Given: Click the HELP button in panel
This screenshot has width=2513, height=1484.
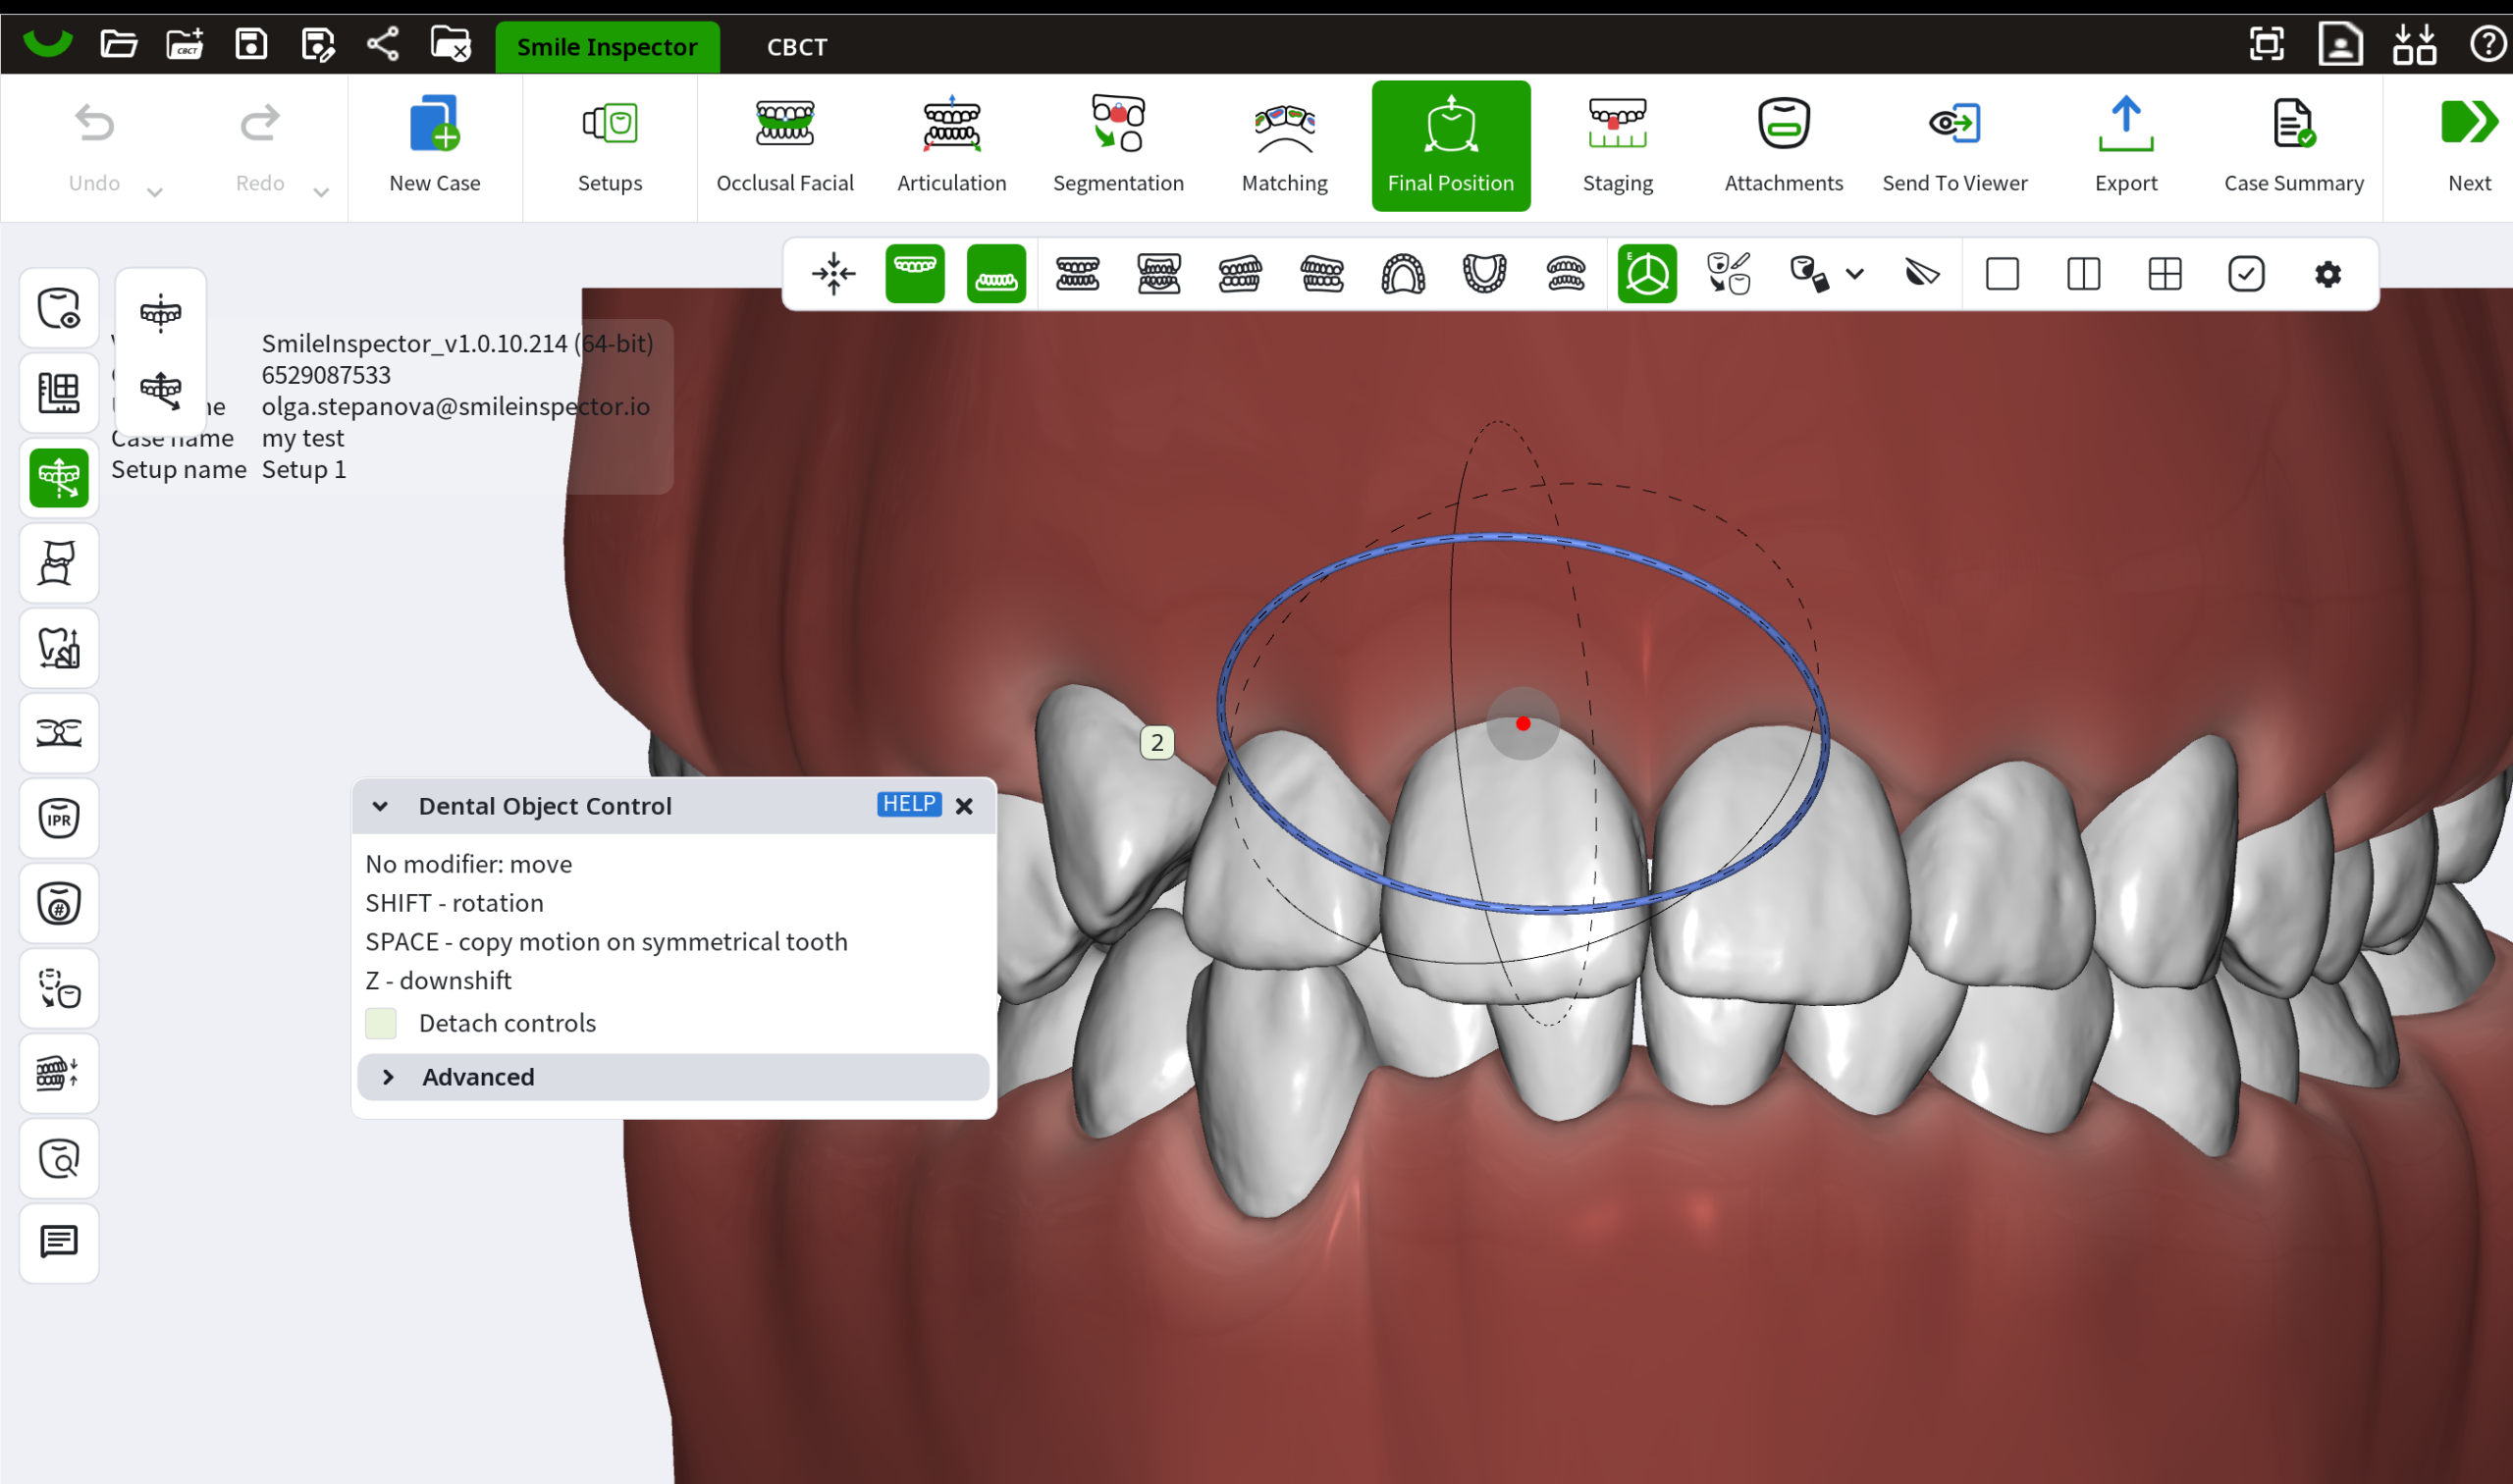Looking at the screenshot, I should click(x=908, y=804).
